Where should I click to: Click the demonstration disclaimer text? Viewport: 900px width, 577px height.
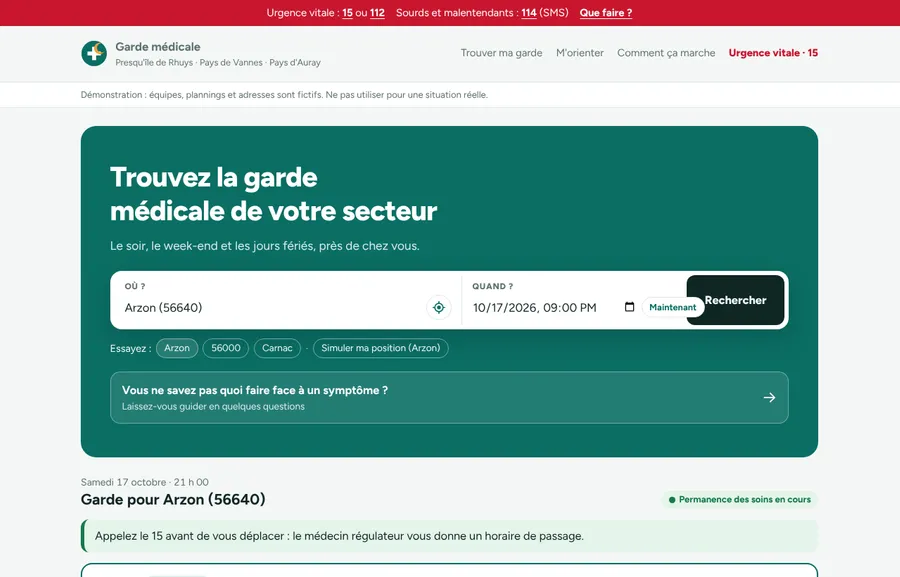pyautogui.click(x=284, y=95)
